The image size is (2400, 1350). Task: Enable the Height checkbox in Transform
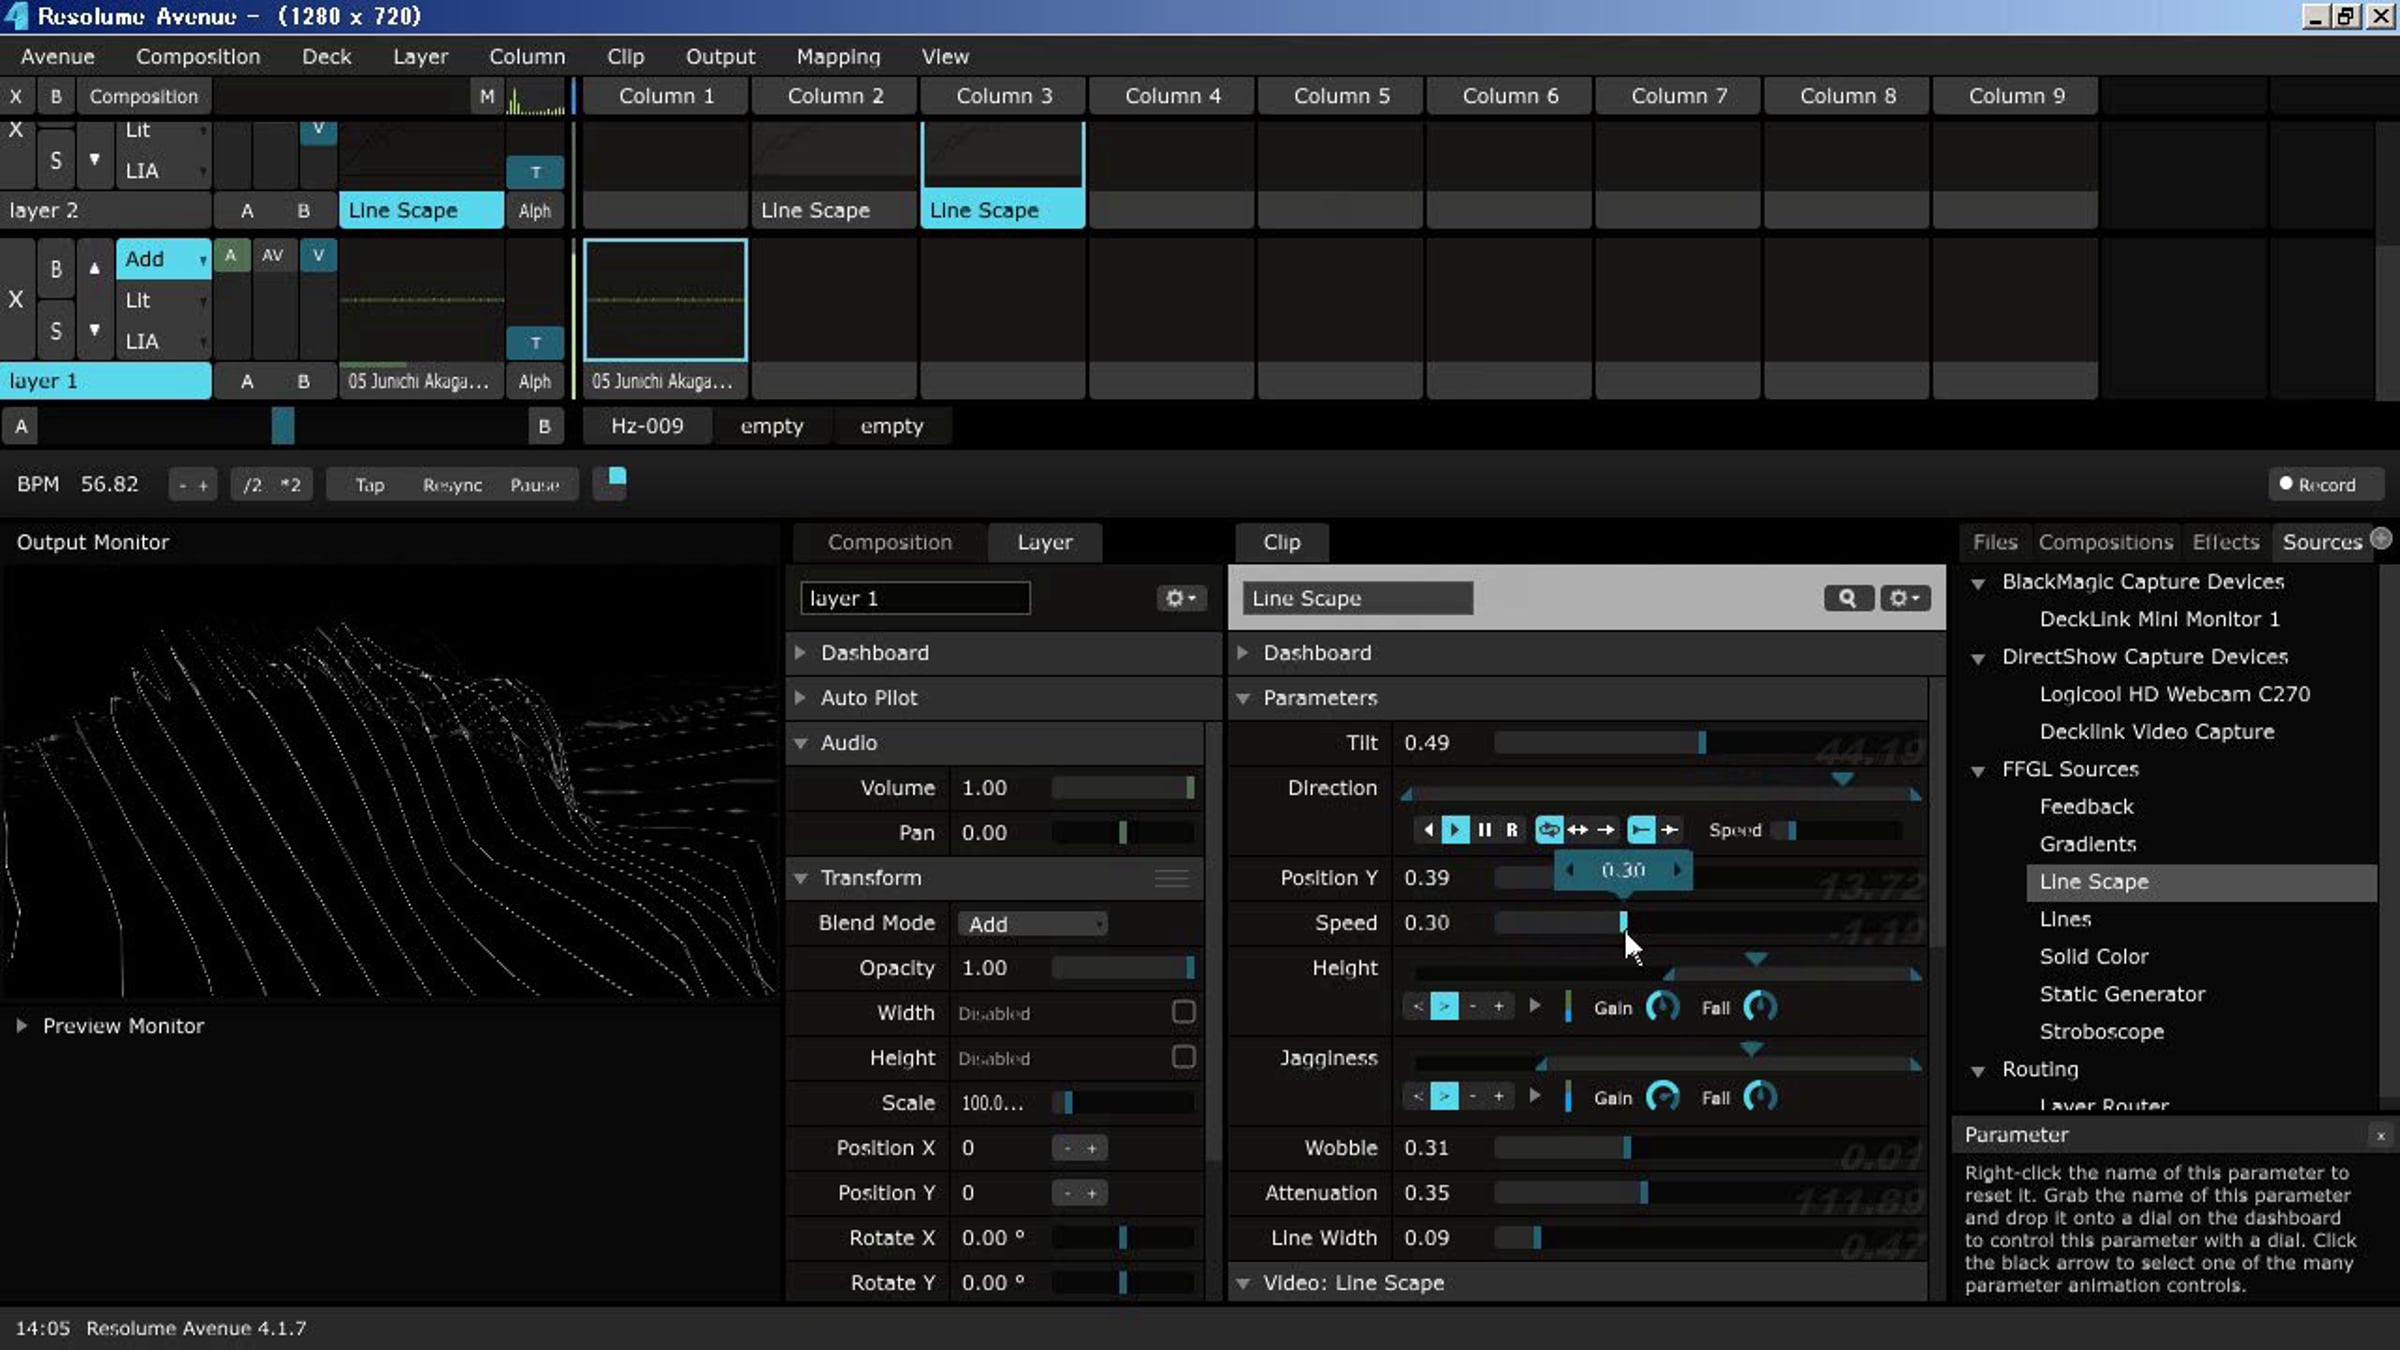pyautogui.click(x=1183, y=1057)
